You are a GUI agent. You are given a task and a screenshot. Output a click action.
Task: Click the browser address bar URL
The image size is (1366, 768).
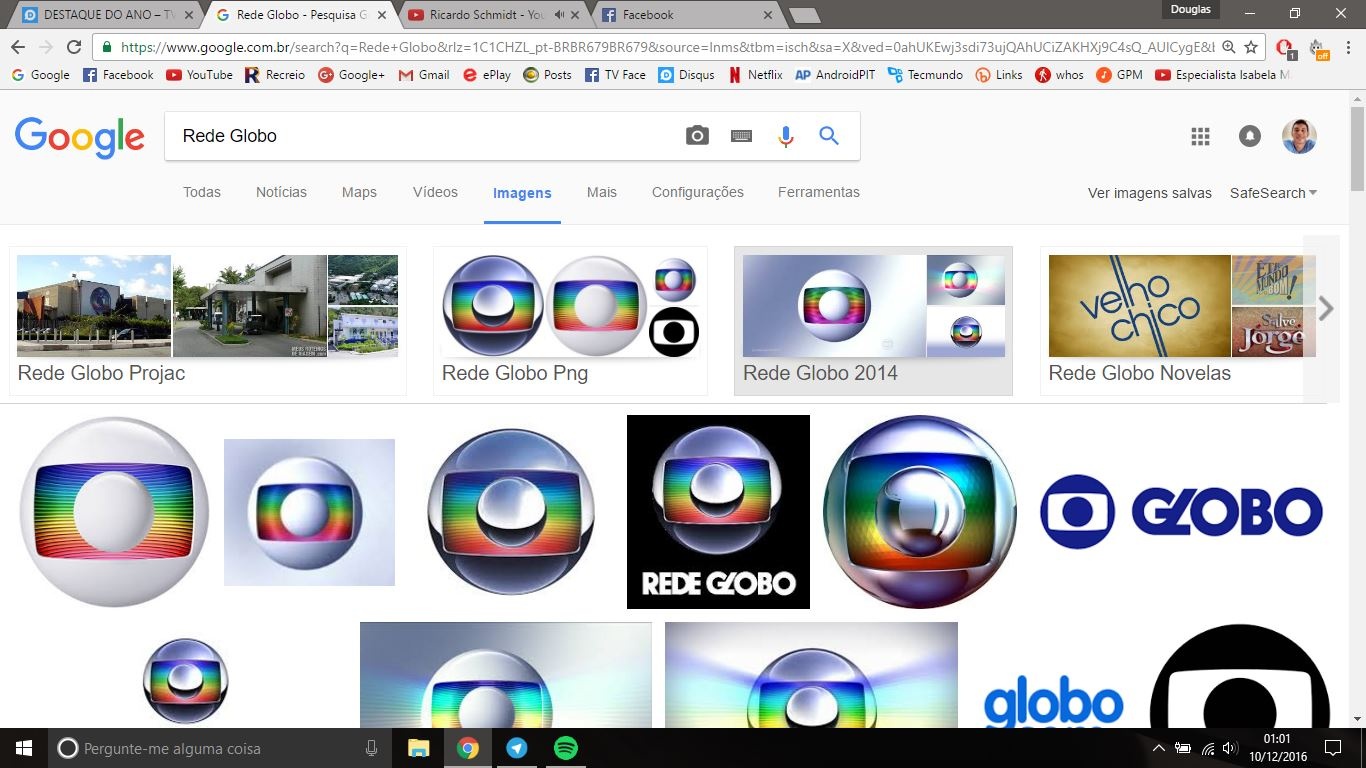pos(665,47)
